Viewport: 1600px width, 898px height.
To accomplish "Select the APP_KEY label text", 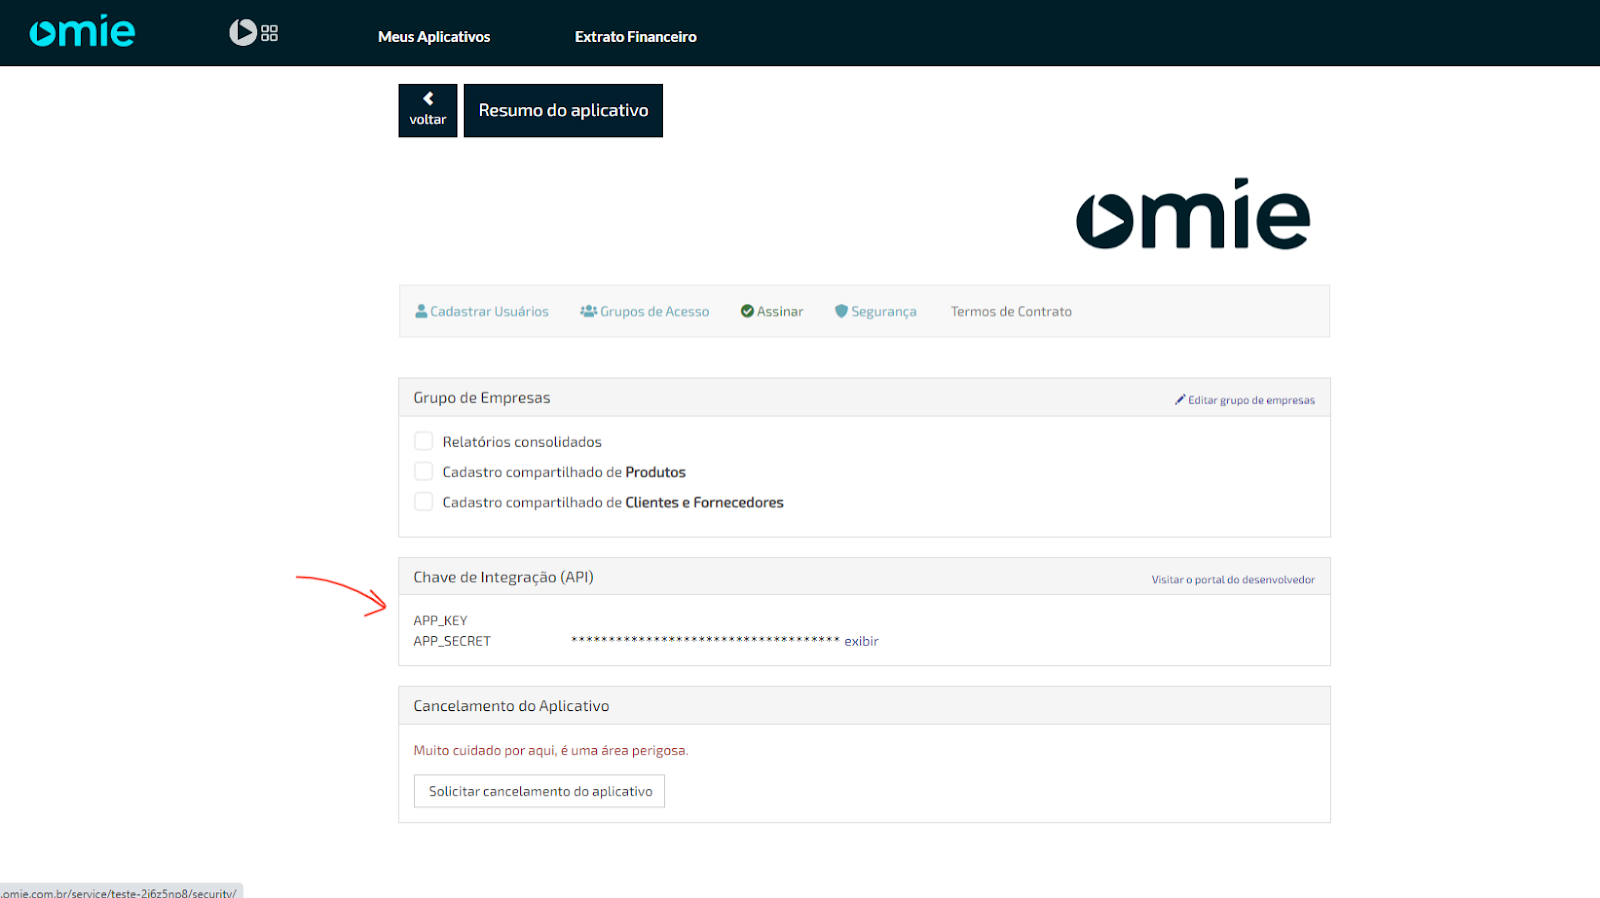I will tap(440, 620).
